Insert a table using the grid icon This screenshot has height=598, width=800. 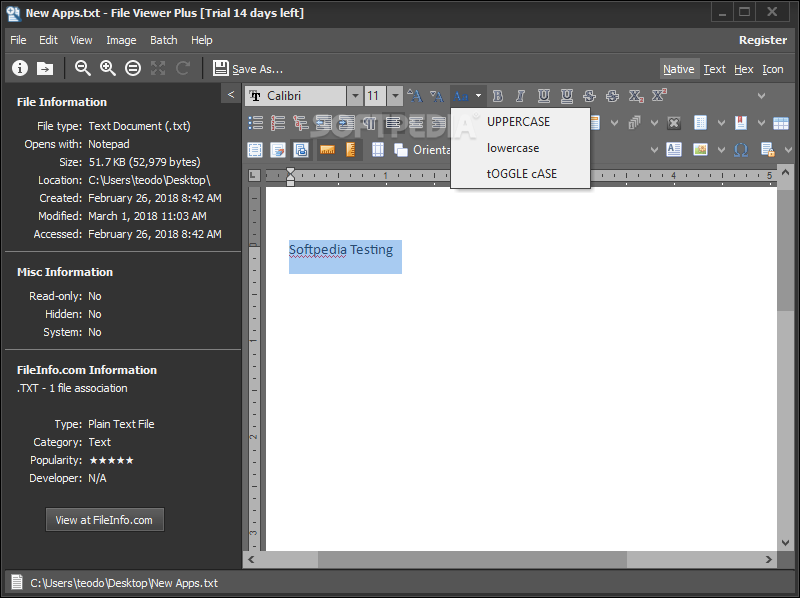tap(781, 123)
